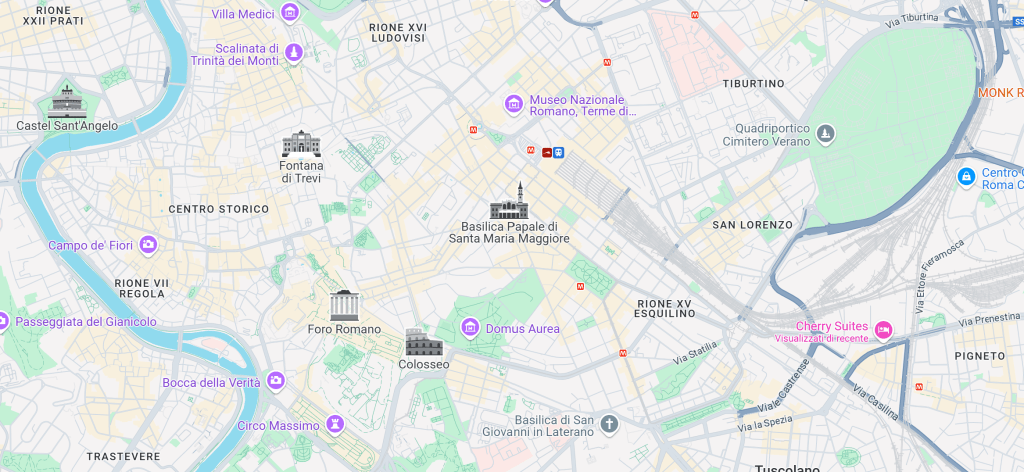
Task: Select the MONK orange place label
Action: click(x=1000, y=93)
